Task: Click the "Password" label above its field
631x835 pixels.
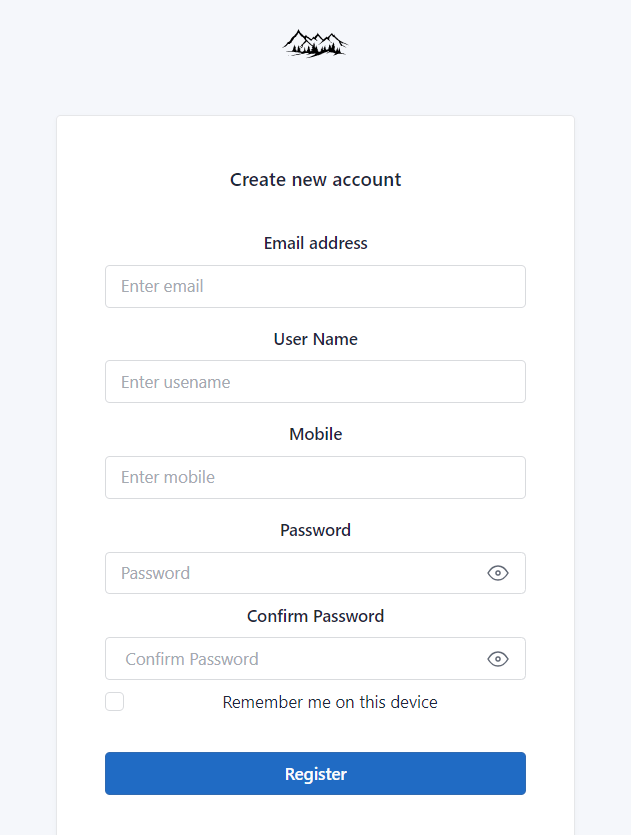Action: click(315, 530)
